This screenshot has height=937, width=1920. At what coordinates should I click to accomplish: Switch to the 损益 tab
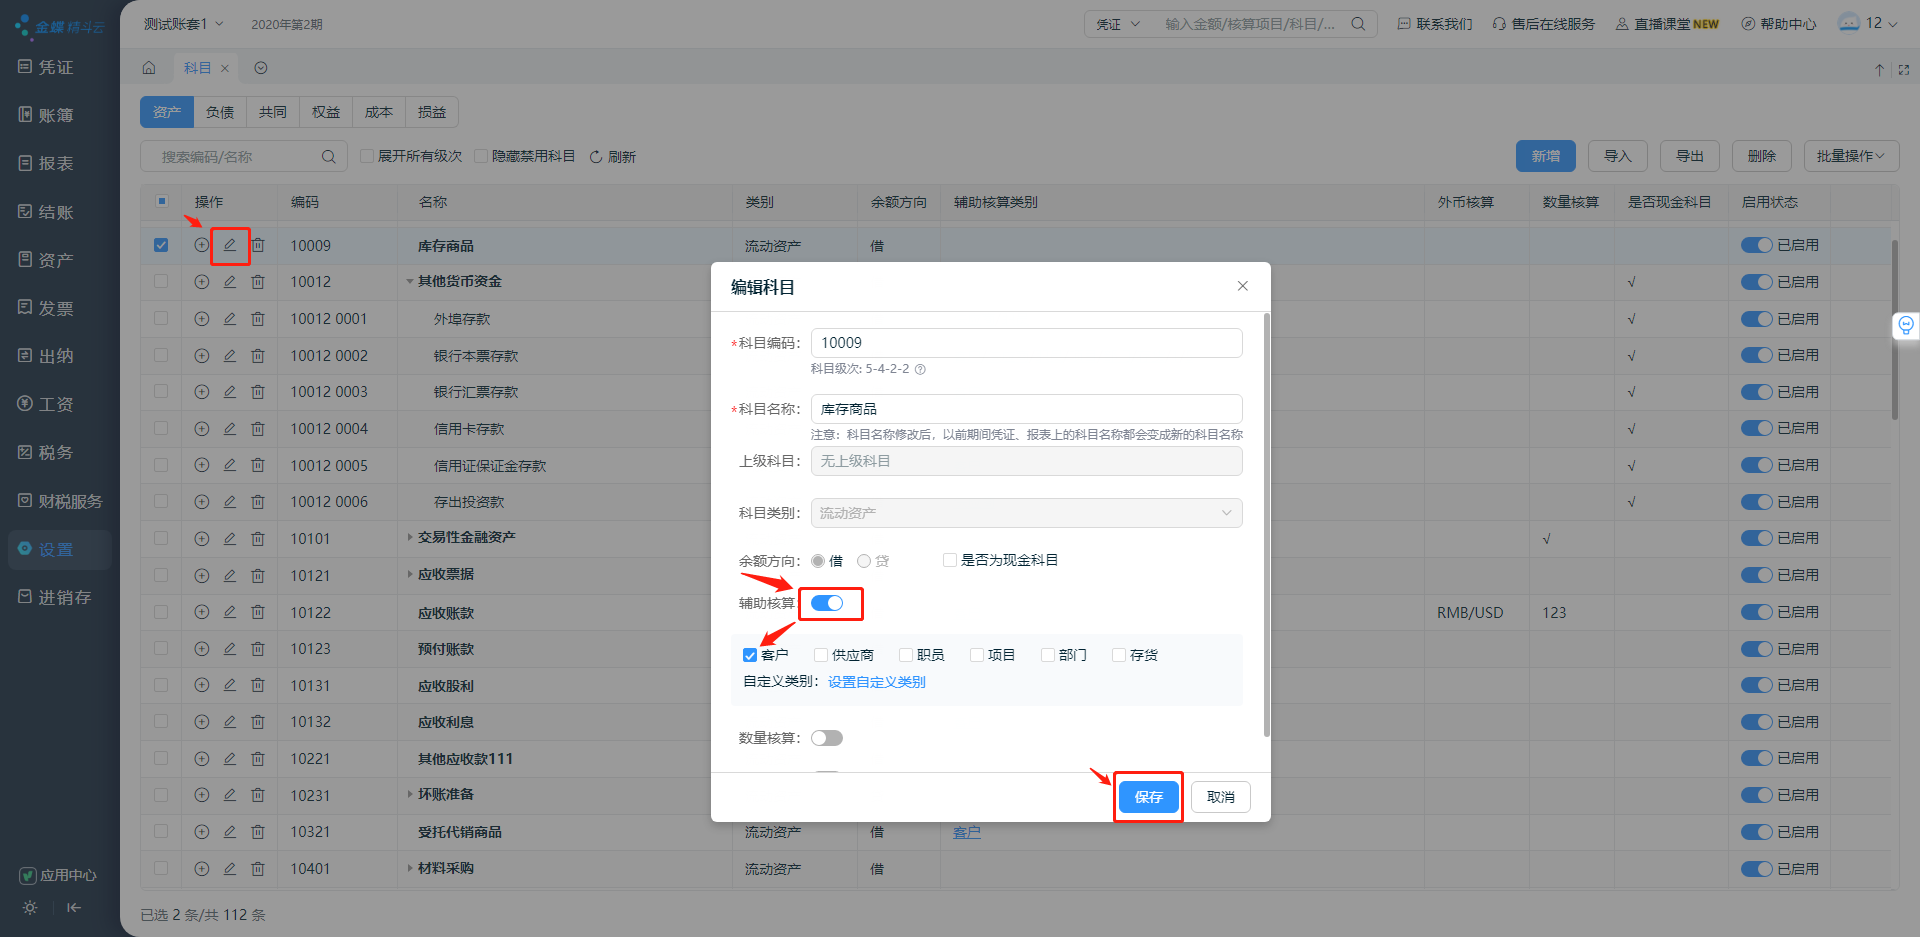[432, 112]
